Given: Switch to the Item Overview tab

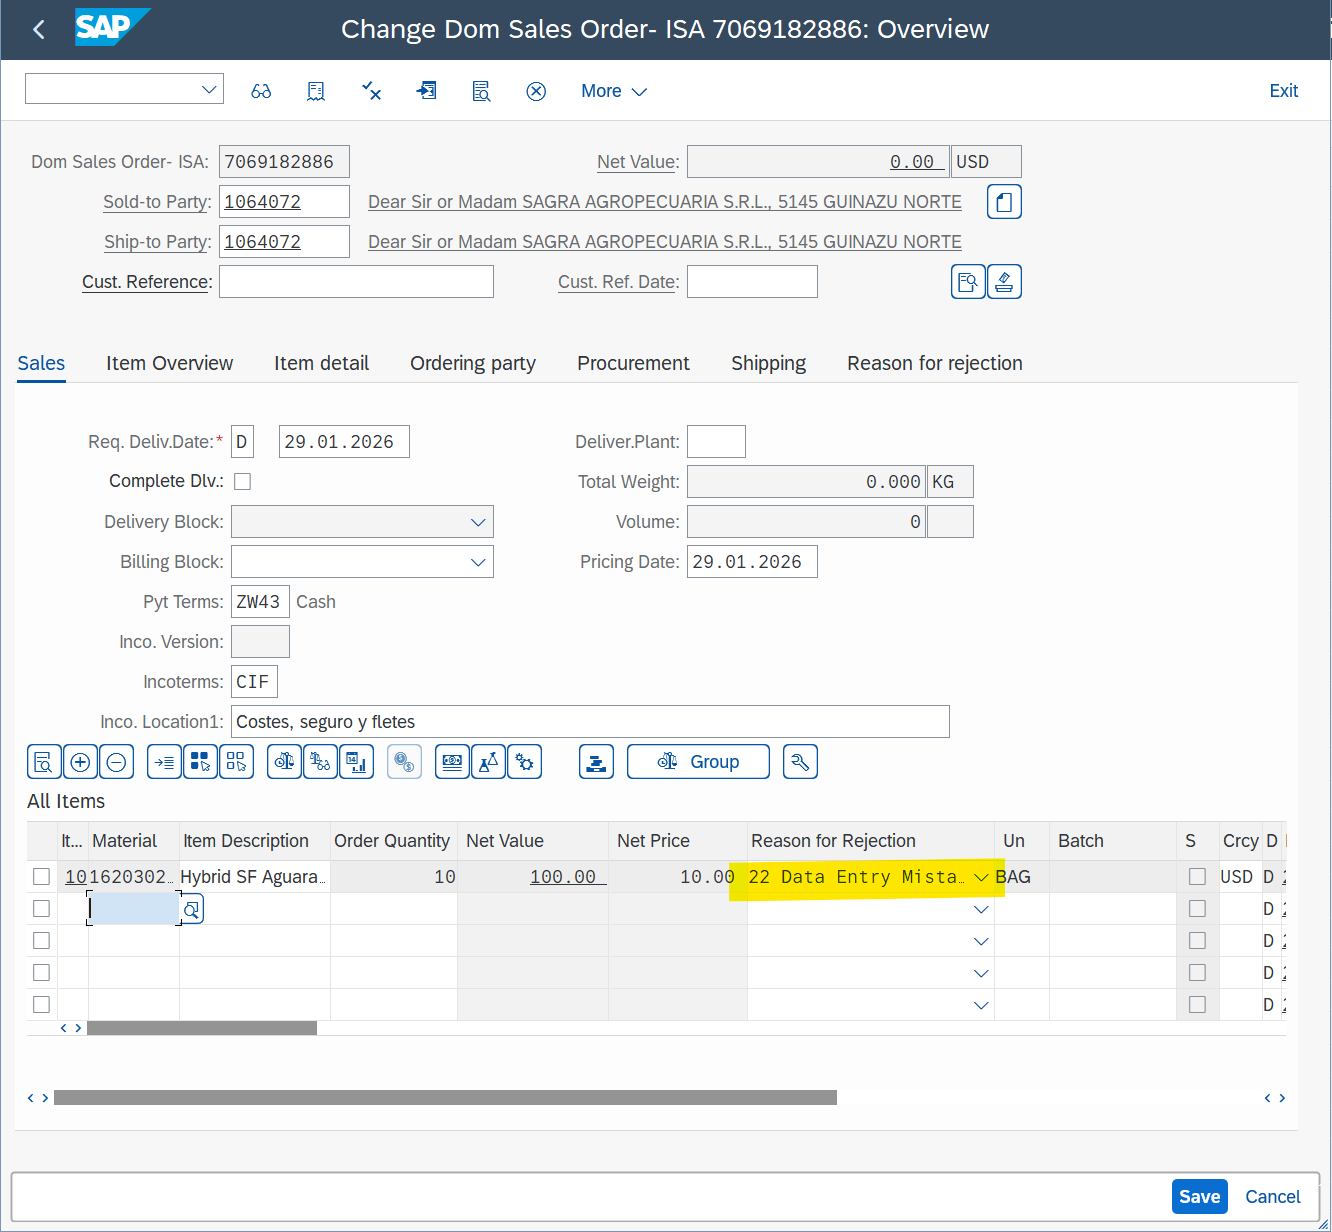Looking at the screenshot, I should 169,363.
